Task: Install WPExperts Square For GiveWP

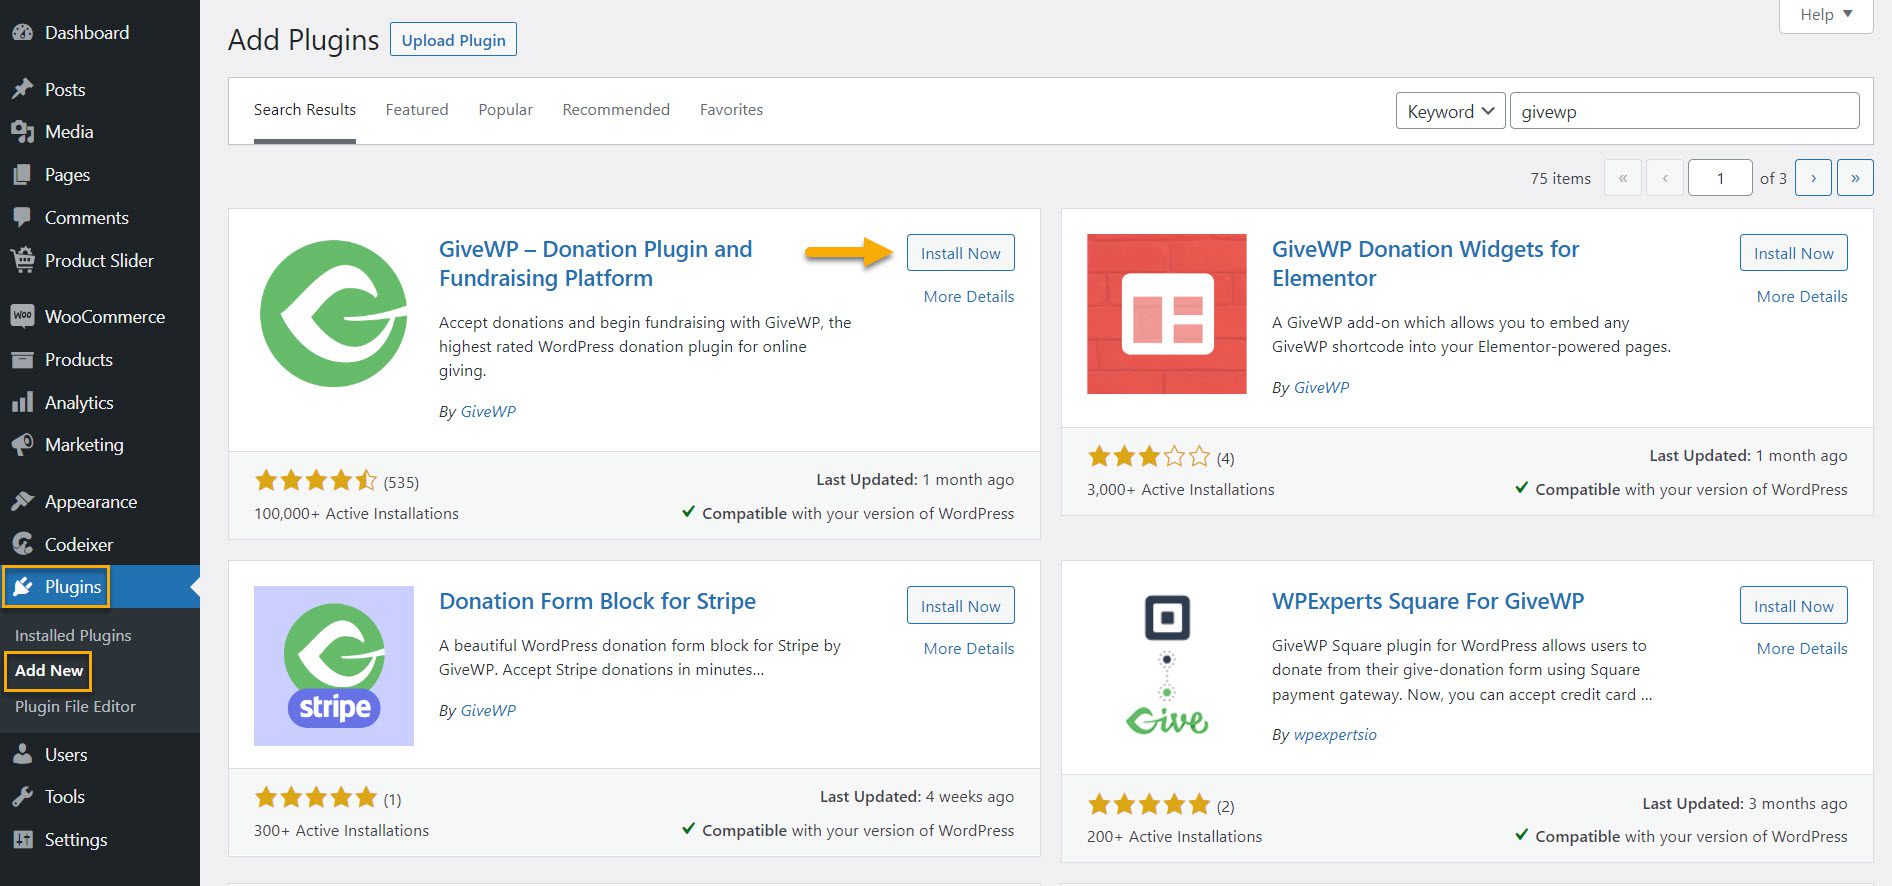Action: [x=1793, y=605]
